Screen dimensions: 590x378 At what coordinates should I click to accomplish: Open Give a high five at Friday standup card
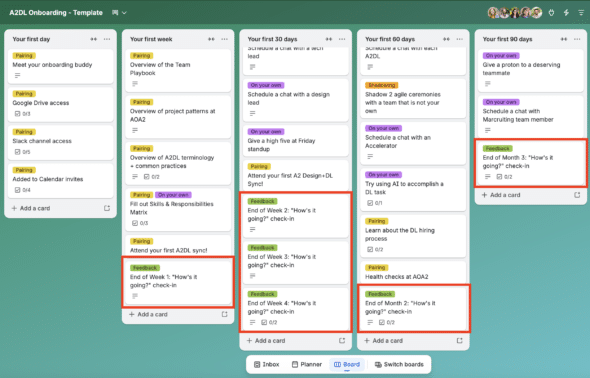296,140
